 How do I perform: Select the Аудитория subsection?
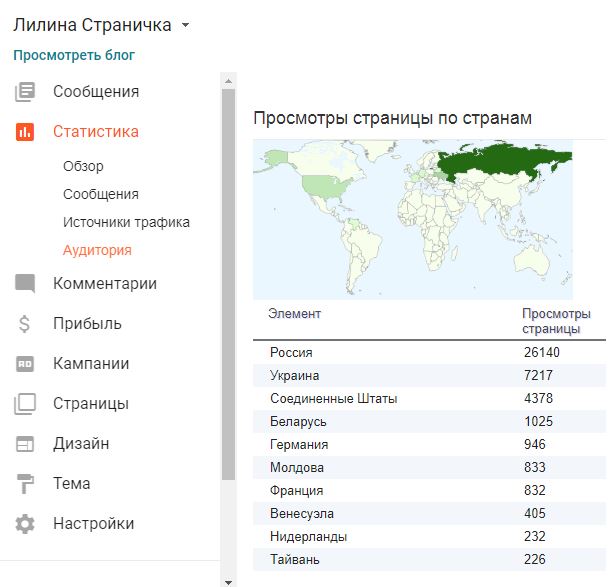coord(97,250)
